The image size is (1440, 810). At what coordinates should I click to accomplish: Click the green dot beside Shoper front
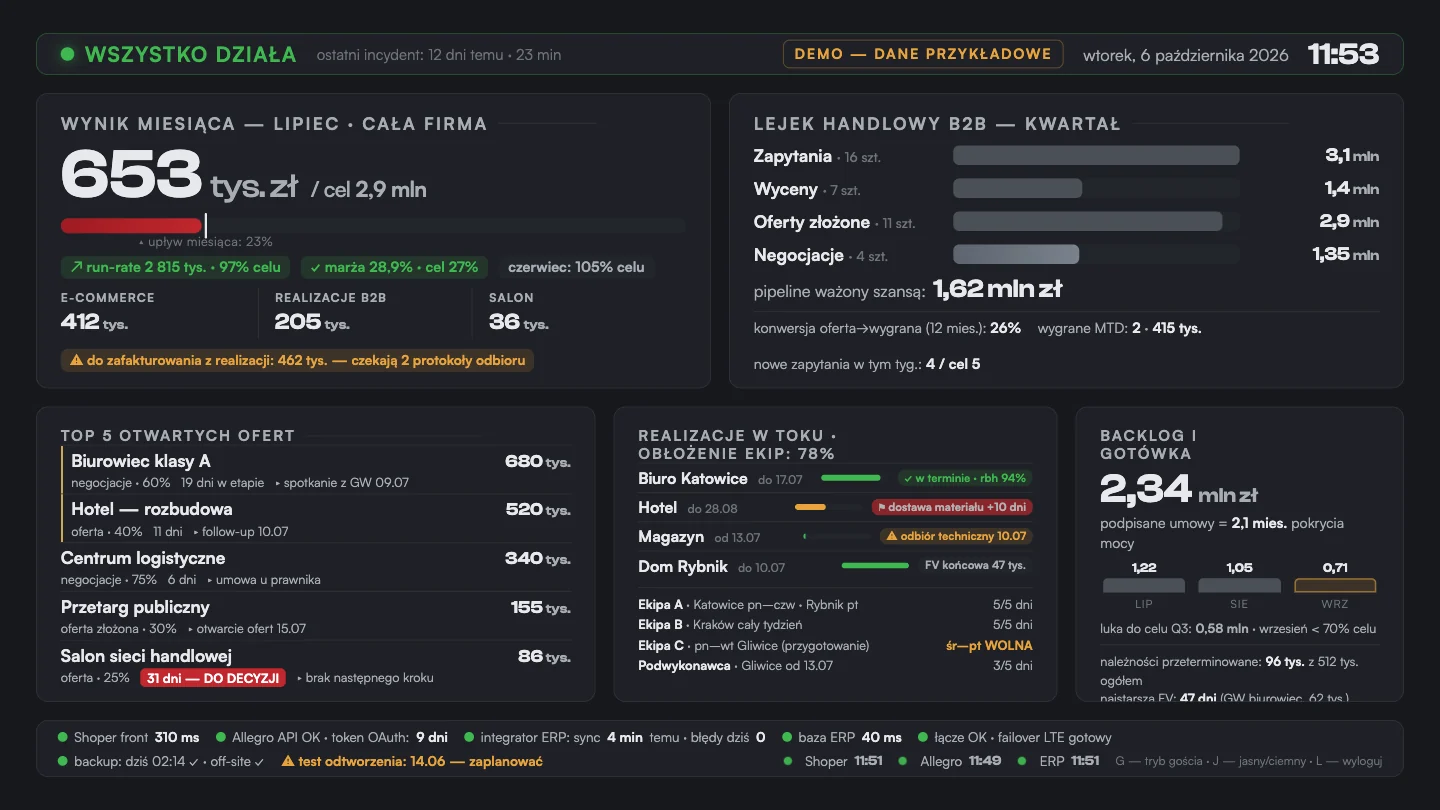pos(63,738)
